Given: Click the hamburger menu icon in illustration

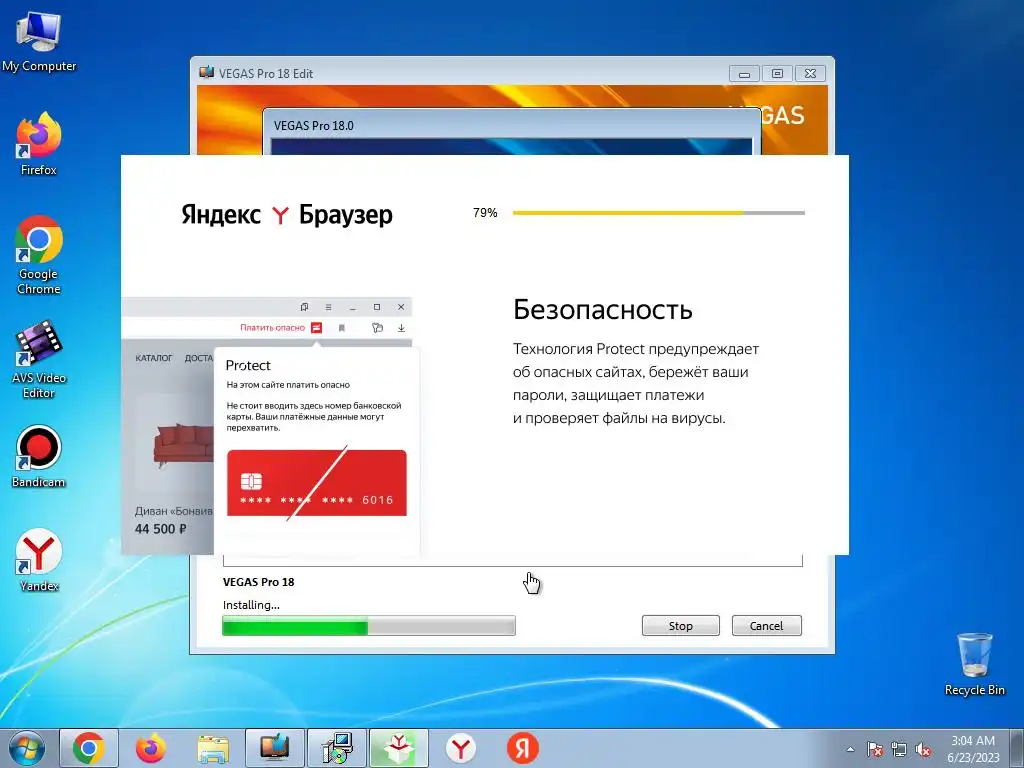Looking at the screenshot, I should pos(328,307).
